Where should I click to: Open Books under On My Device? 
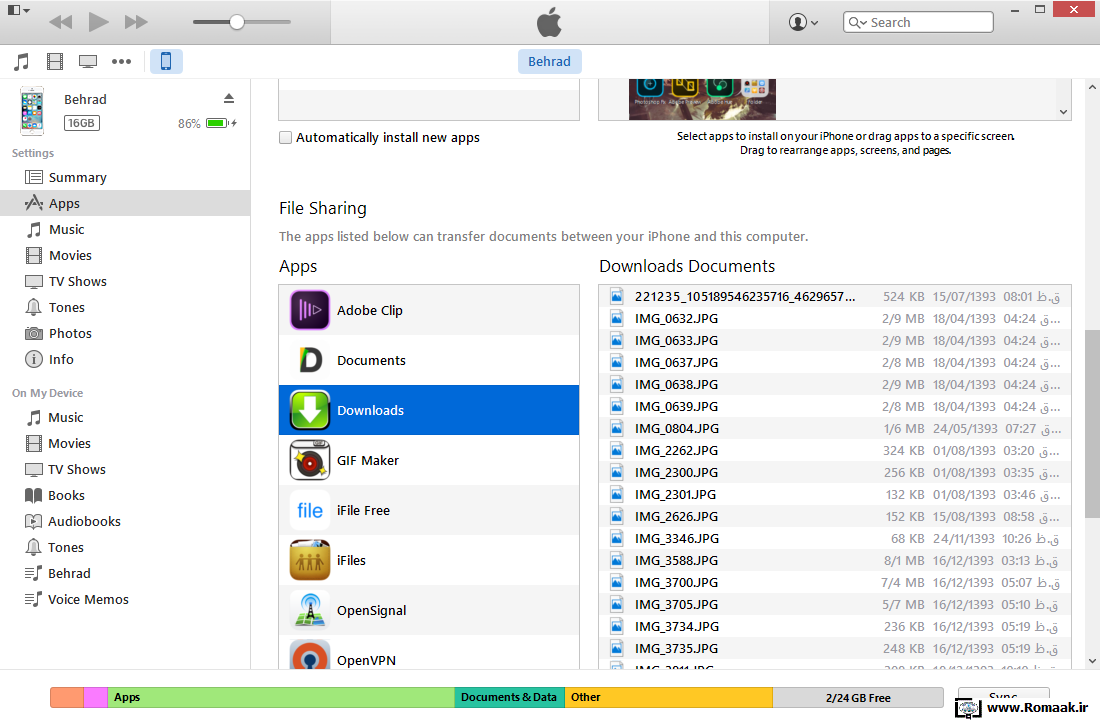[x=125, y=495]
